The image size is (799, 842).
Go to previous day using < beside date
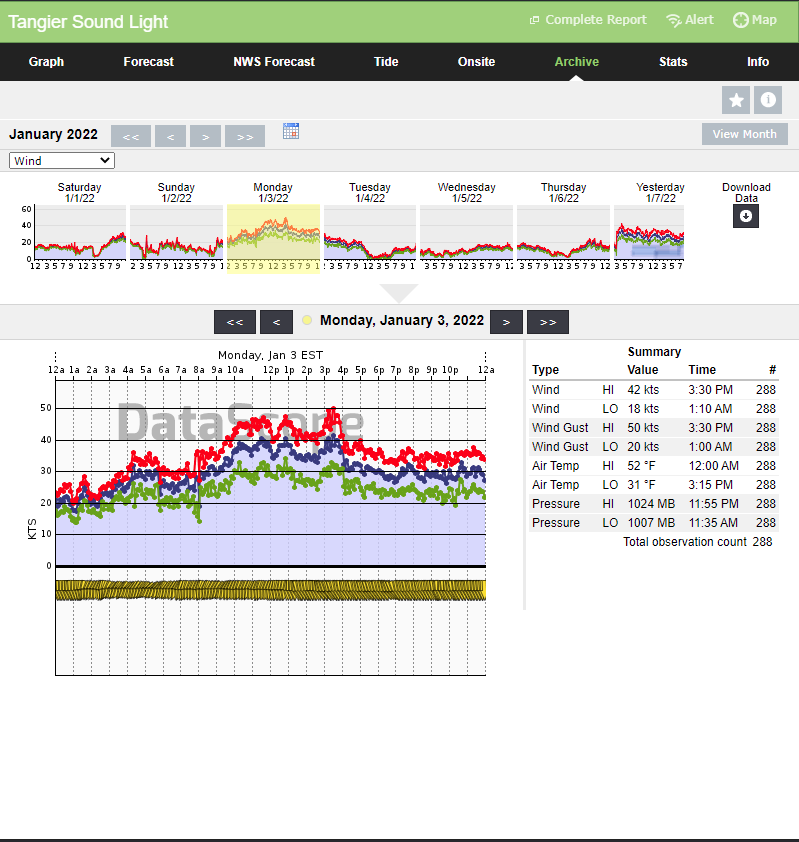[276, 322]
